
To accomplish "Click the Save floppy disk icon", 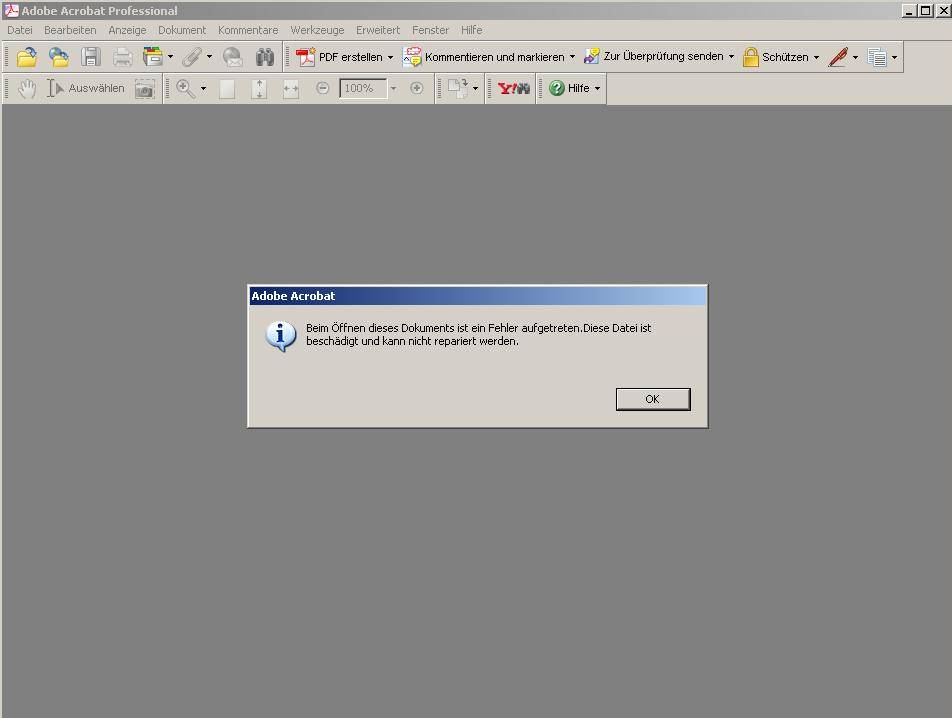I will coord(91,57).
